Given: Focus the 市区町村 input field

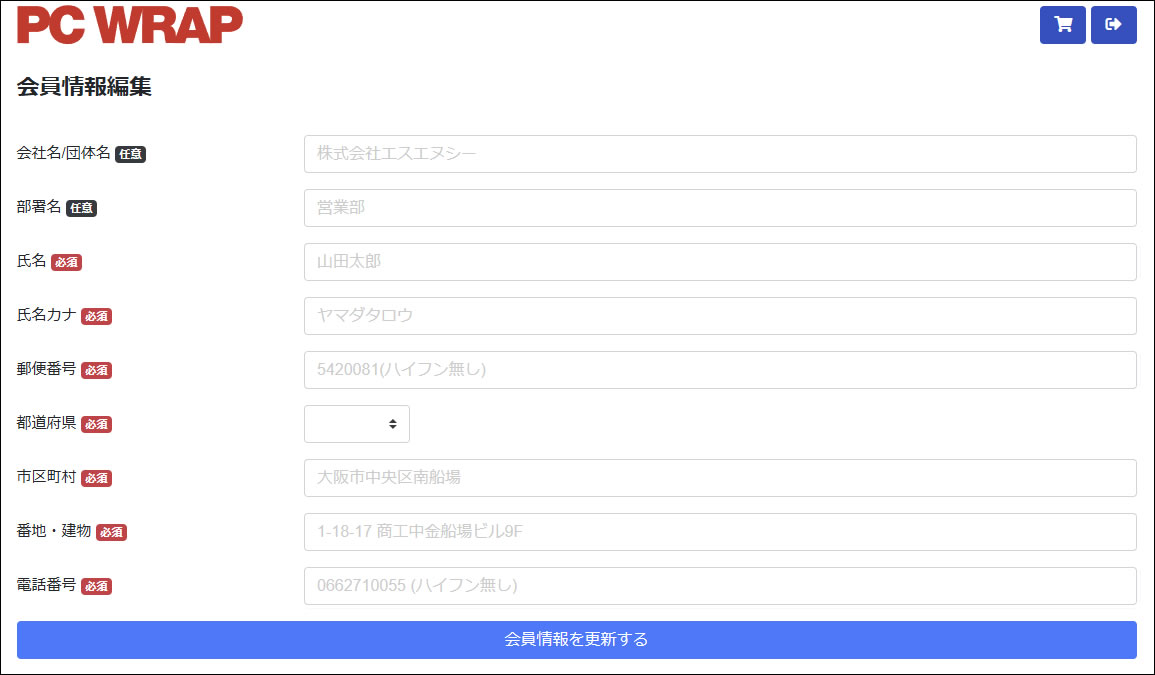Looking at the screenshot, I should tap(720, 478).
